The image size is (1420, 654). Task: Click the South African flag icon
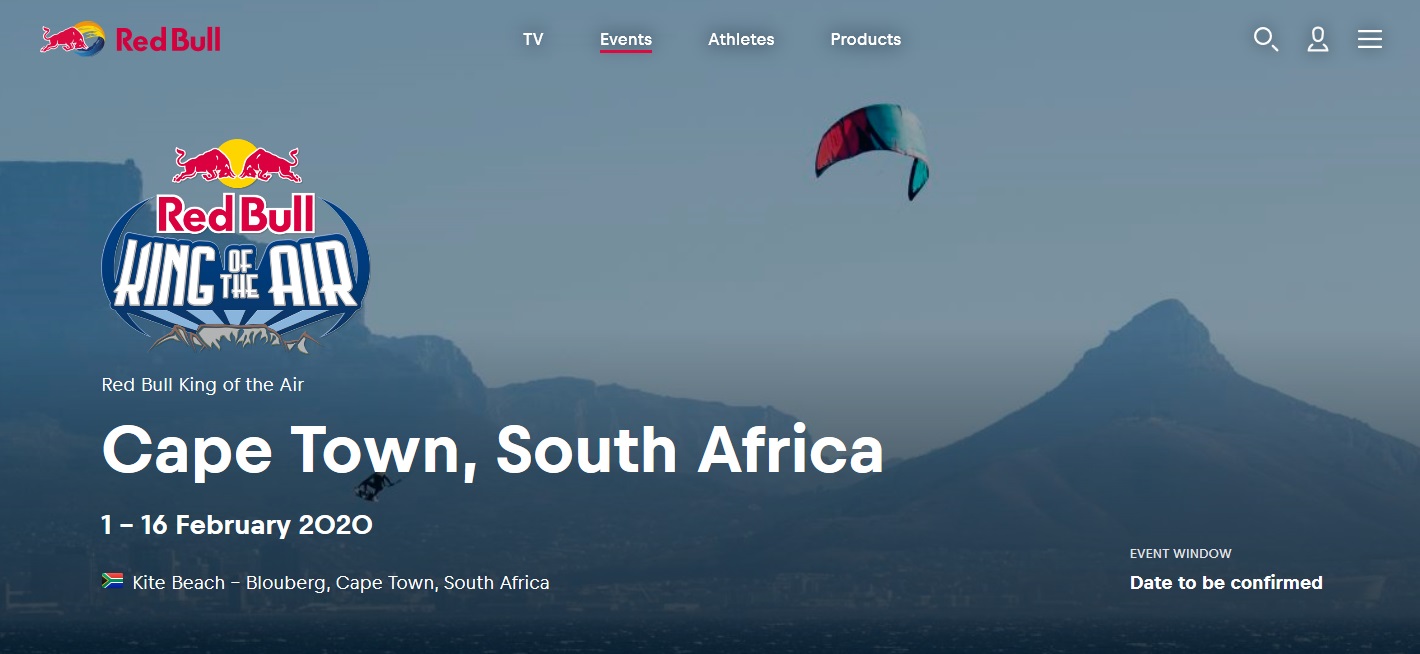tap(112, 581)
